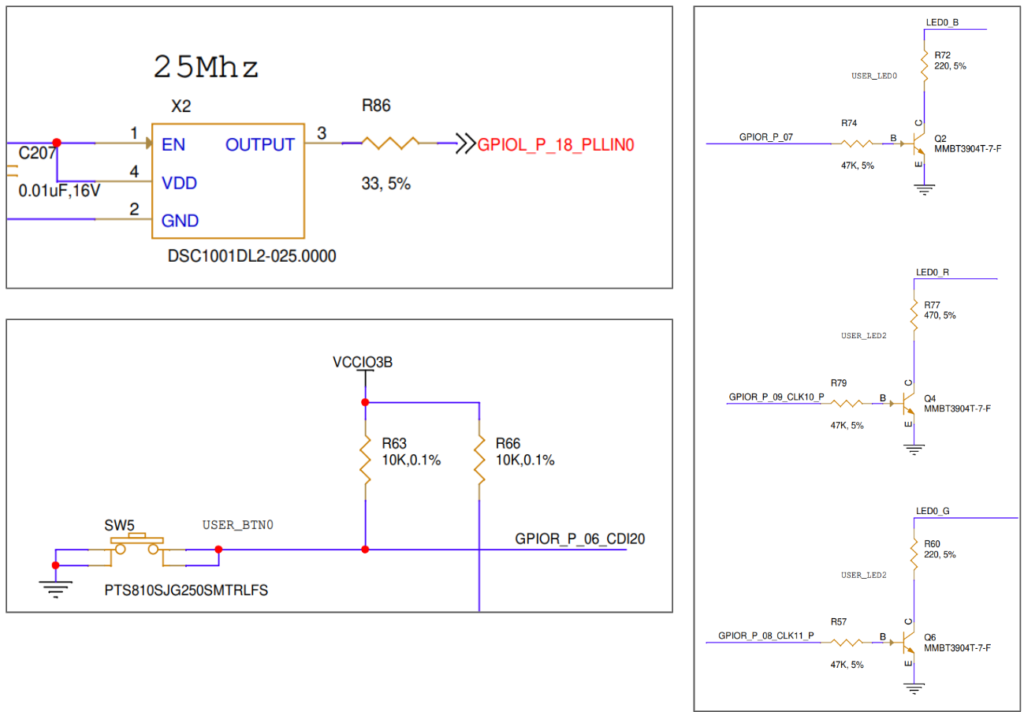Click the LED0_R net label
This screenshot has width=1024, height=712.
point(933,272)
